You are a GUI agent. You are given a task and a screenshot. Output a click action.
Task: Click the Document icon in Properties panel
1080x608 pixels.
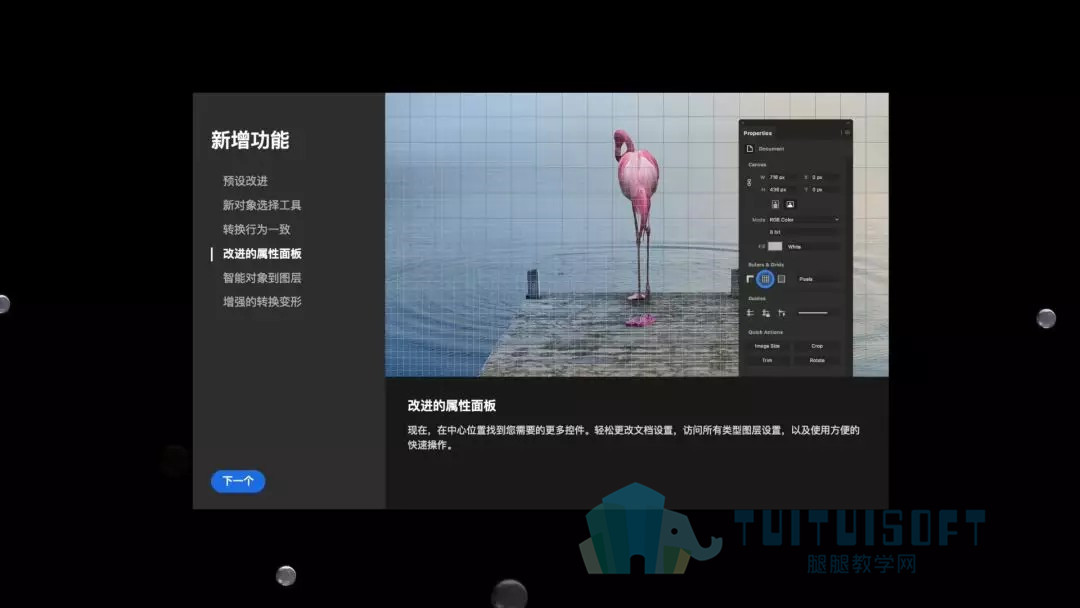[x=750, y=149]
